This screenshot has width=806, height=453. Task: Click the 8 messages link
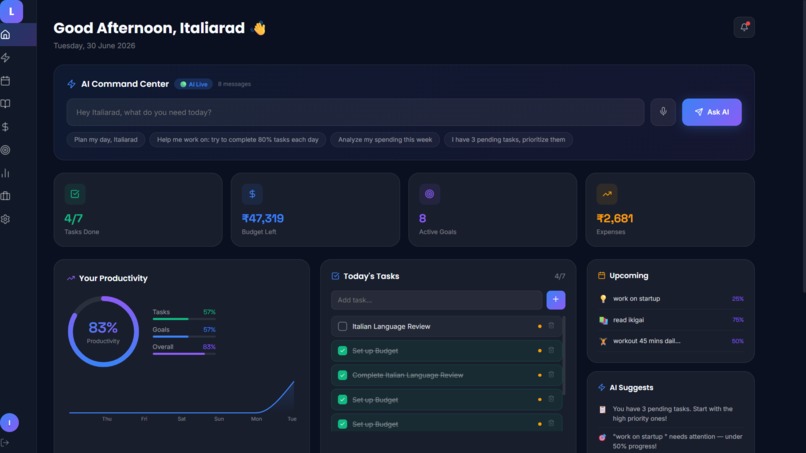pyautogui.click(x=234, y=84)
